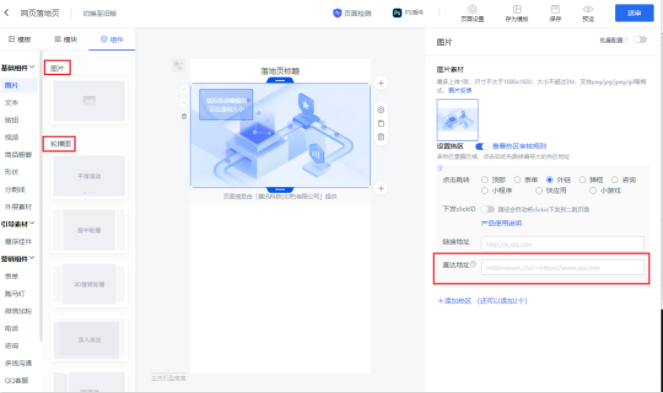Open settings icon in right canvas toolbar
The width and height of the screenshot is (663, 393).
381,110
